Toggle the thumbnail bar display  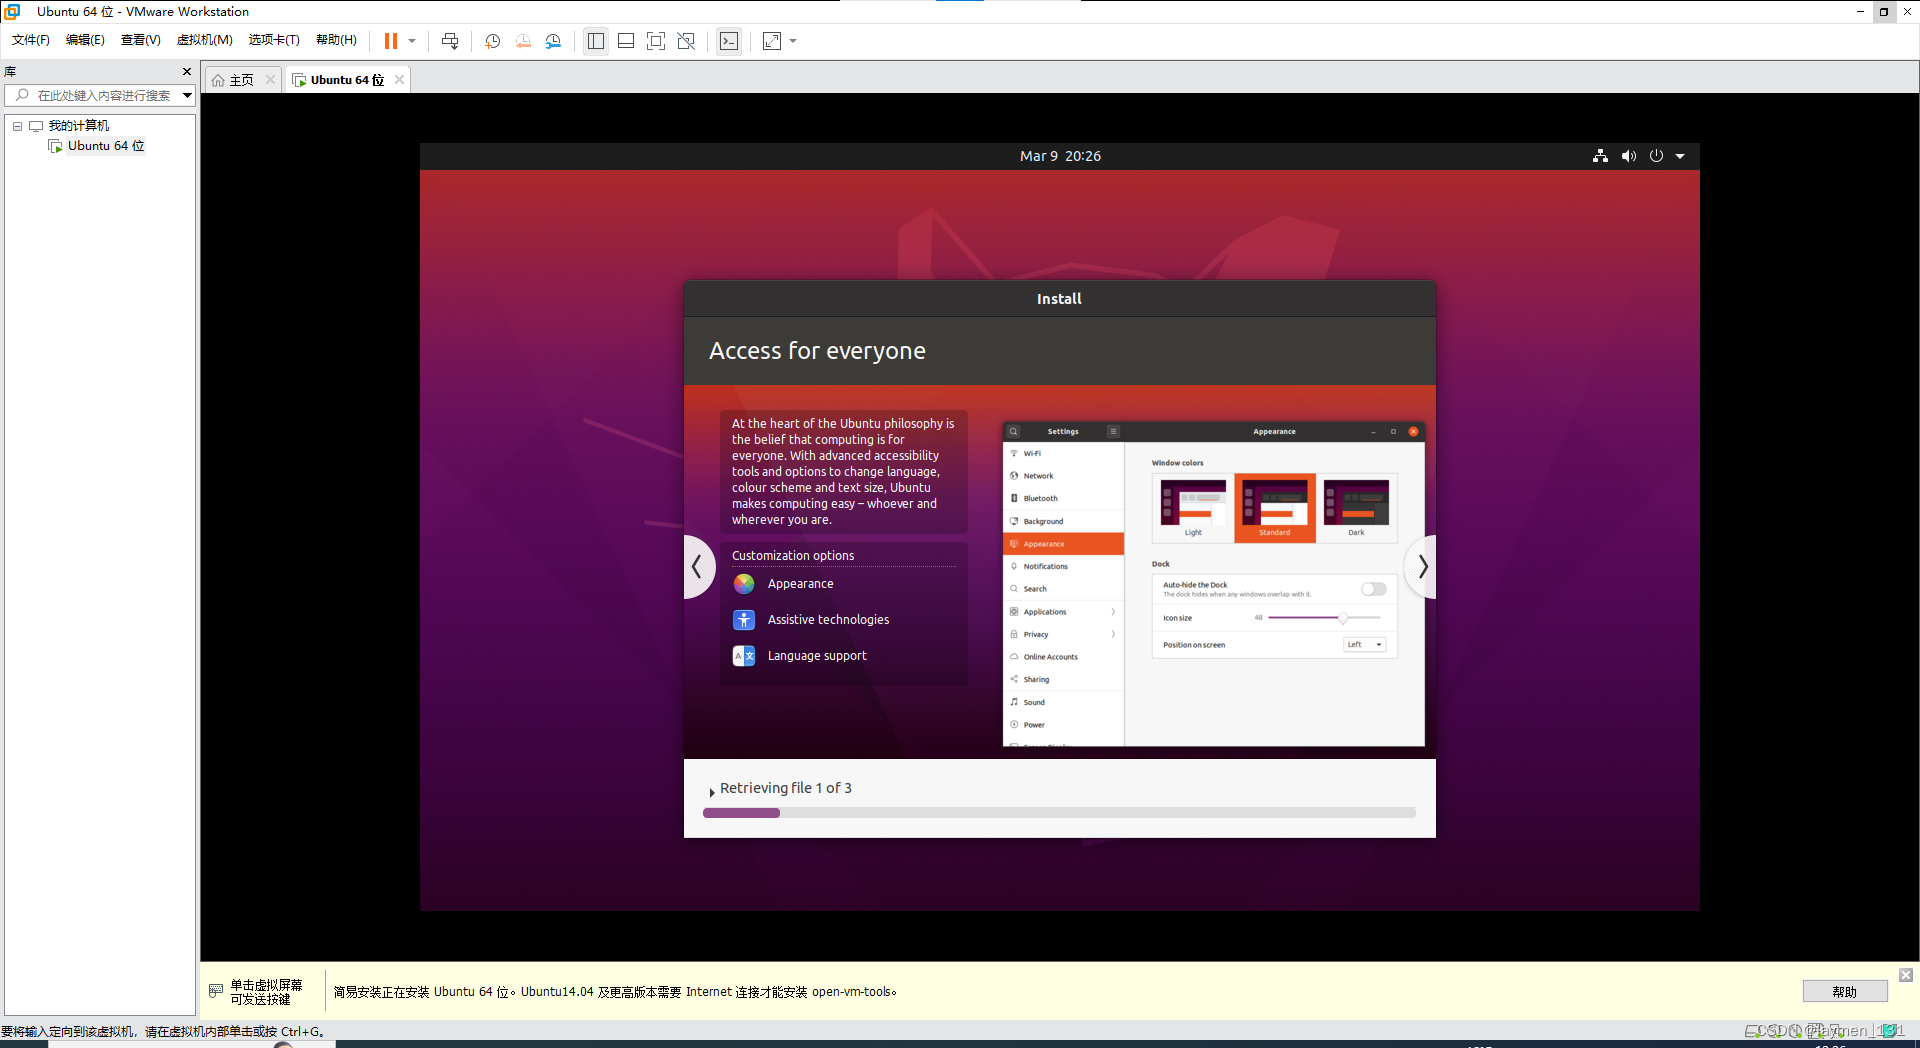(626, 41)
